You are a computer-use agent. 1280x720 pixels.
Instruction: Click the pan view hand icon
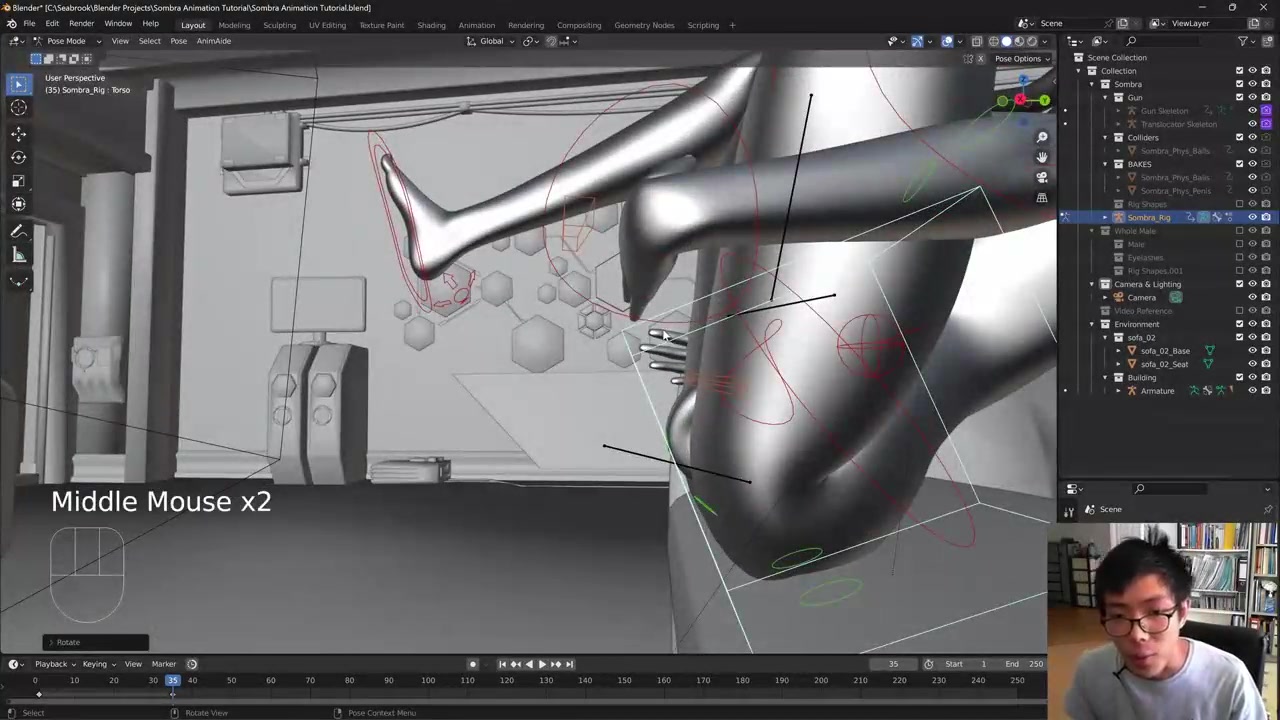click(1042, 157)
